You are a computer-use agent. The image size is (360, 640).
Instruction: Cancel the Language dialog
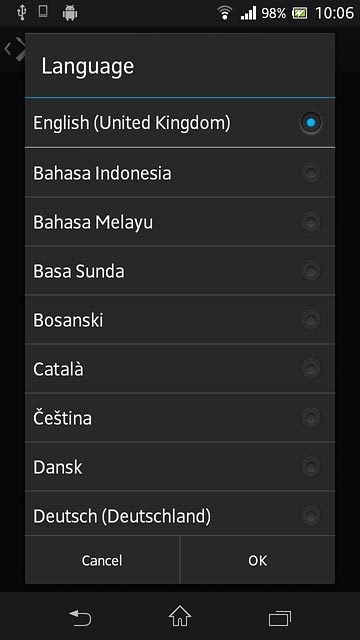point(102,560)
